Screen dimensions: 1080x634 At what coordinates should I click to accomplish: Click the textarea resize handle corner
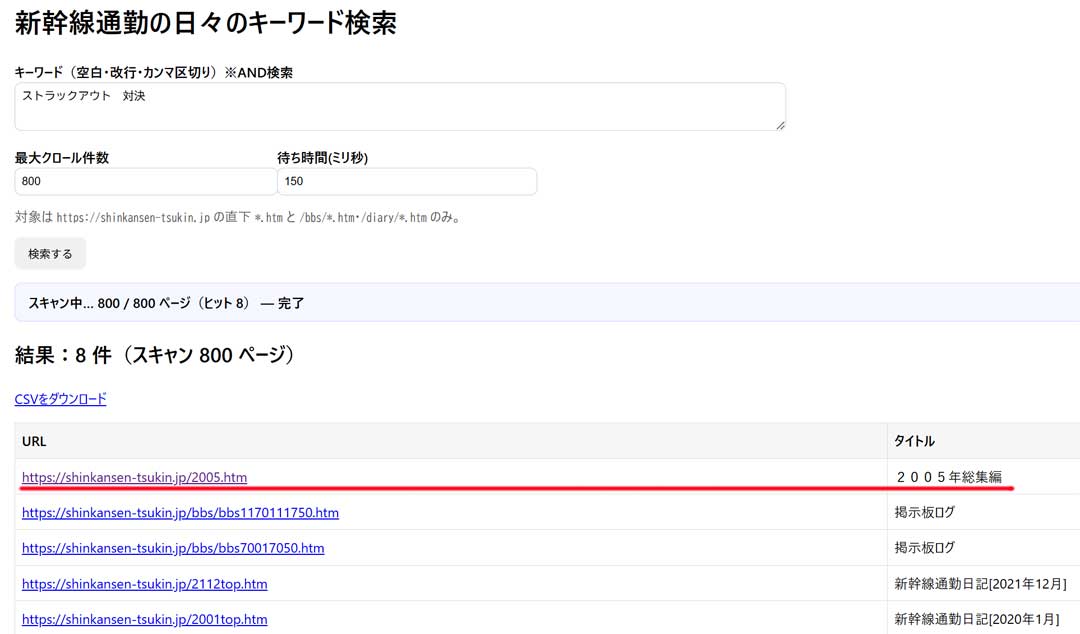780,124
